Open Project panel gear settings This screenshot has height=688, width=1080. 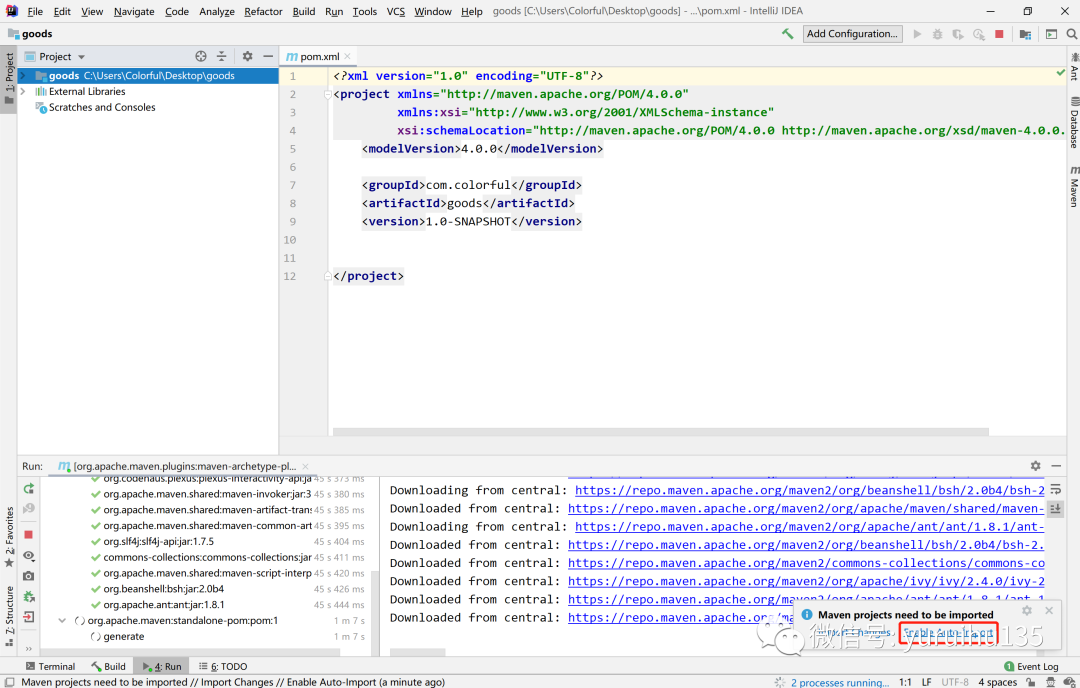pyautogui.click(x=247, y=56)
